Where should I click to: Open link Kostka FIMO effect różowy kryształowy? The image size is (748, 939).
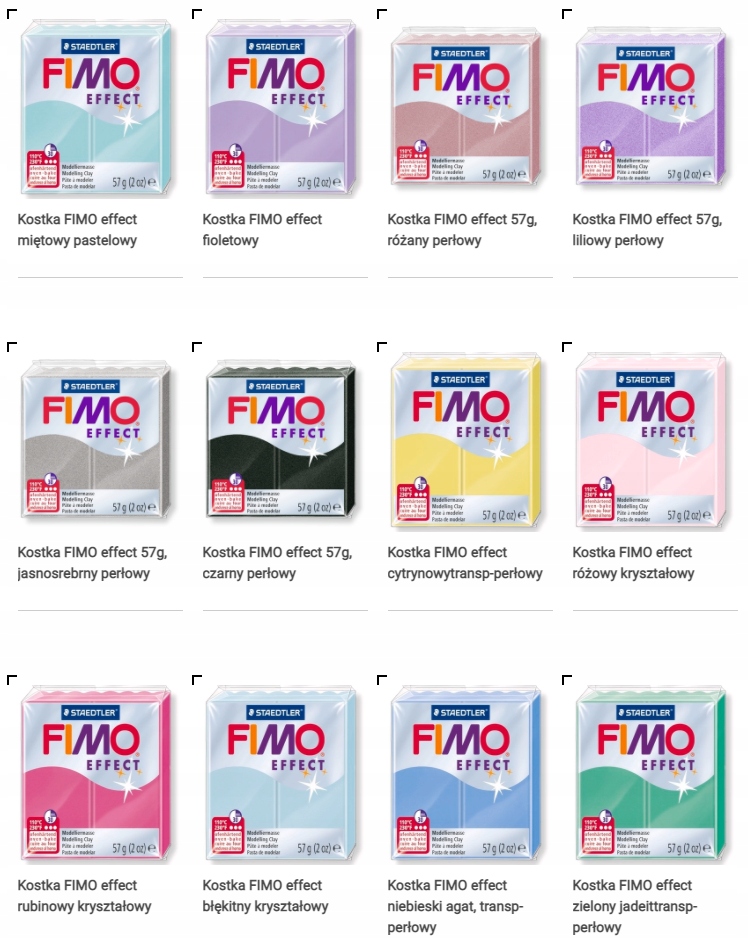point(634,563)
